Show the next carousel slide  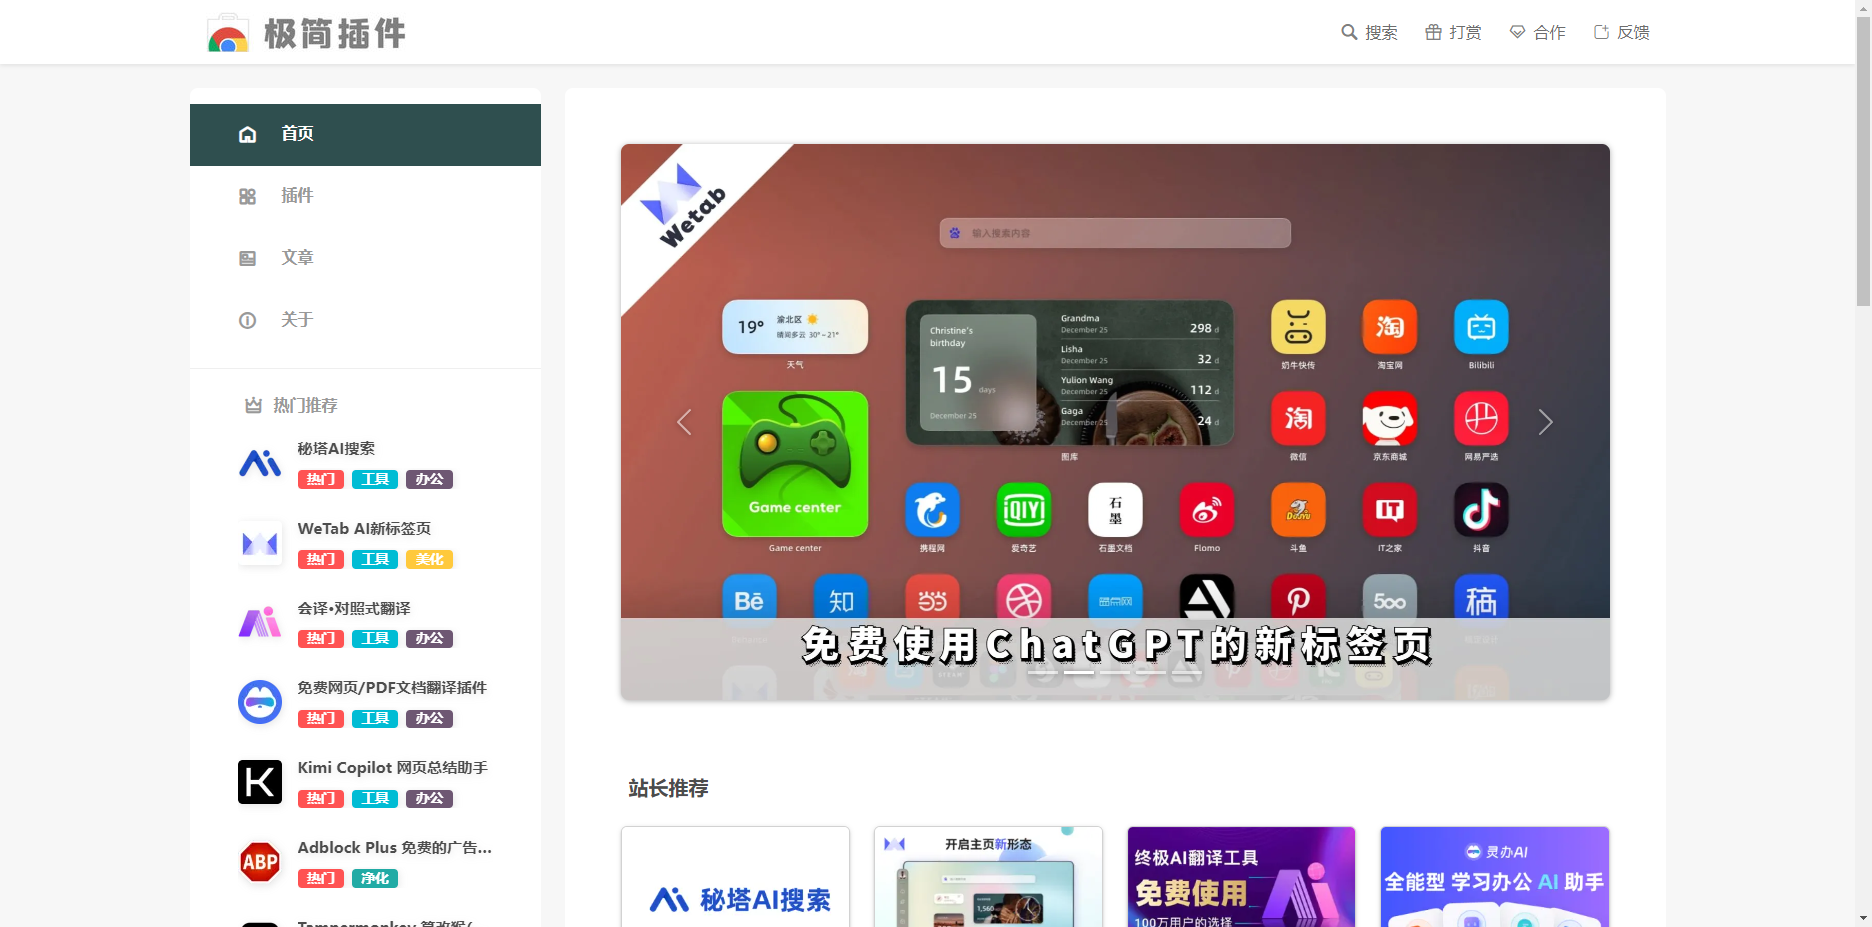tap(1545, 422)
